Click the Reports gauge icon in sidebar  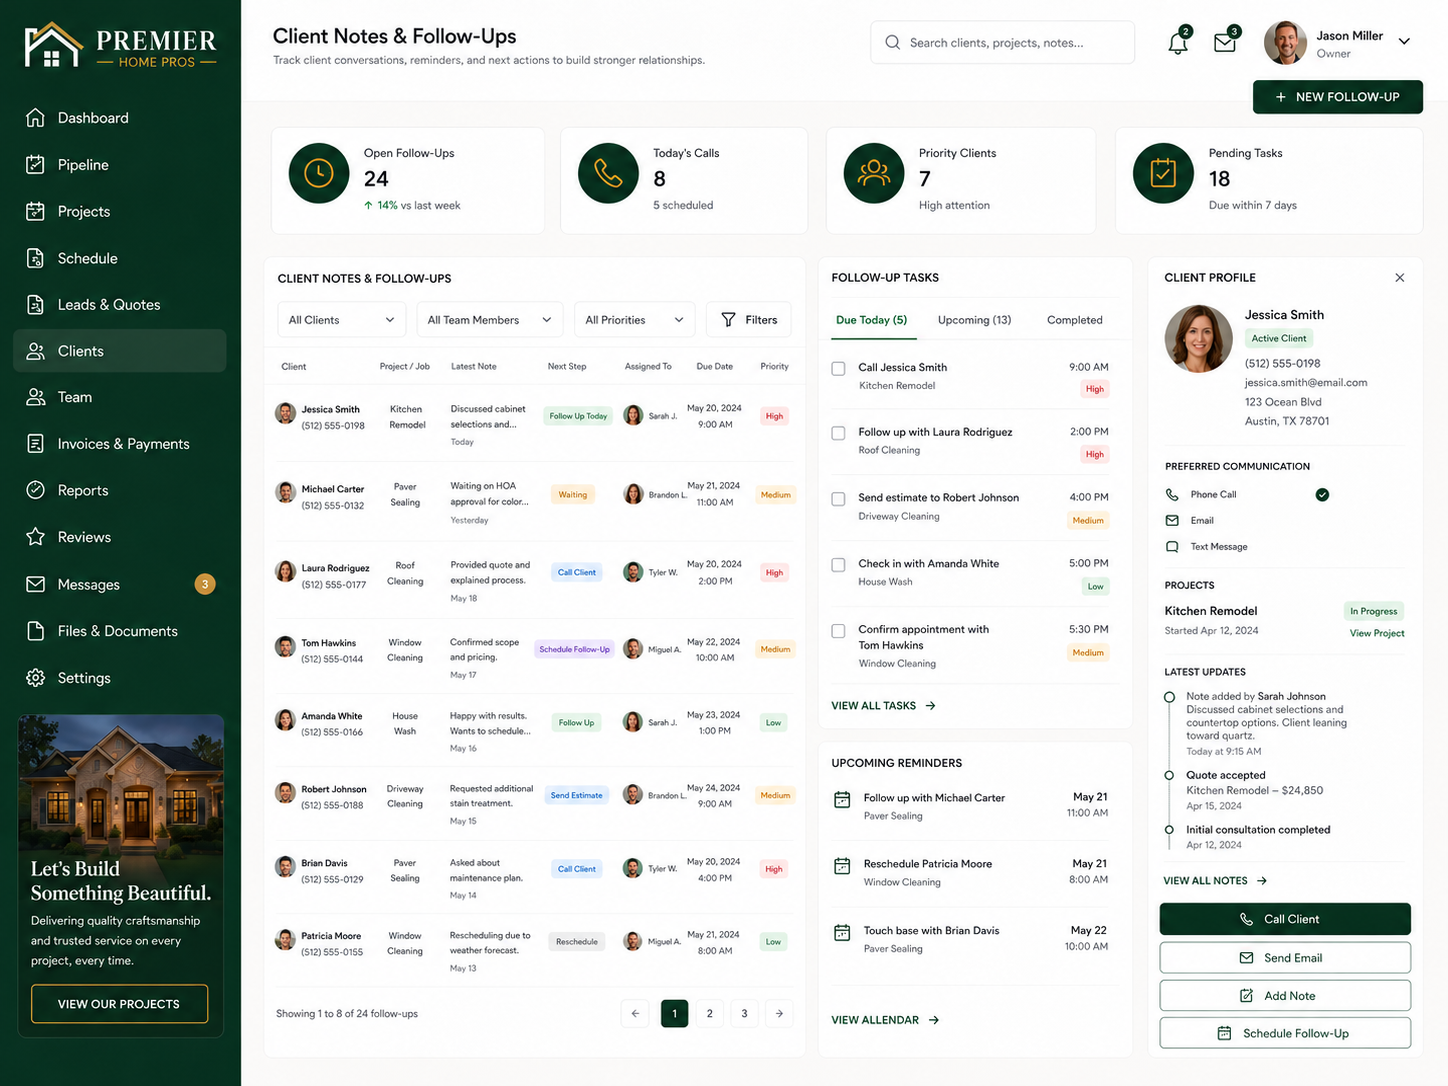pyautogui.click(x=36, y=490)
